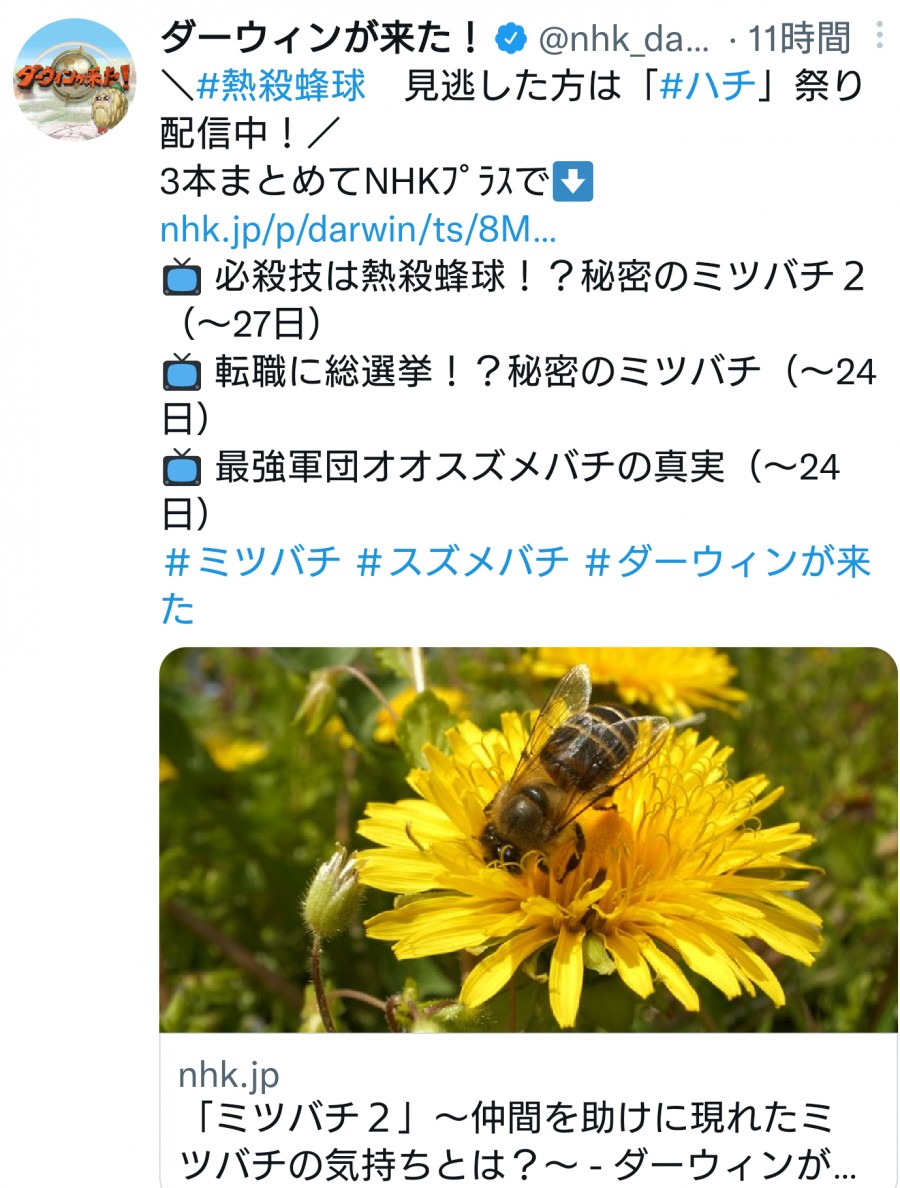Open the honeybee on dandelion preview image
Image resolution: width=900 pixels, height=1188 pixels.
coord(528,839)
